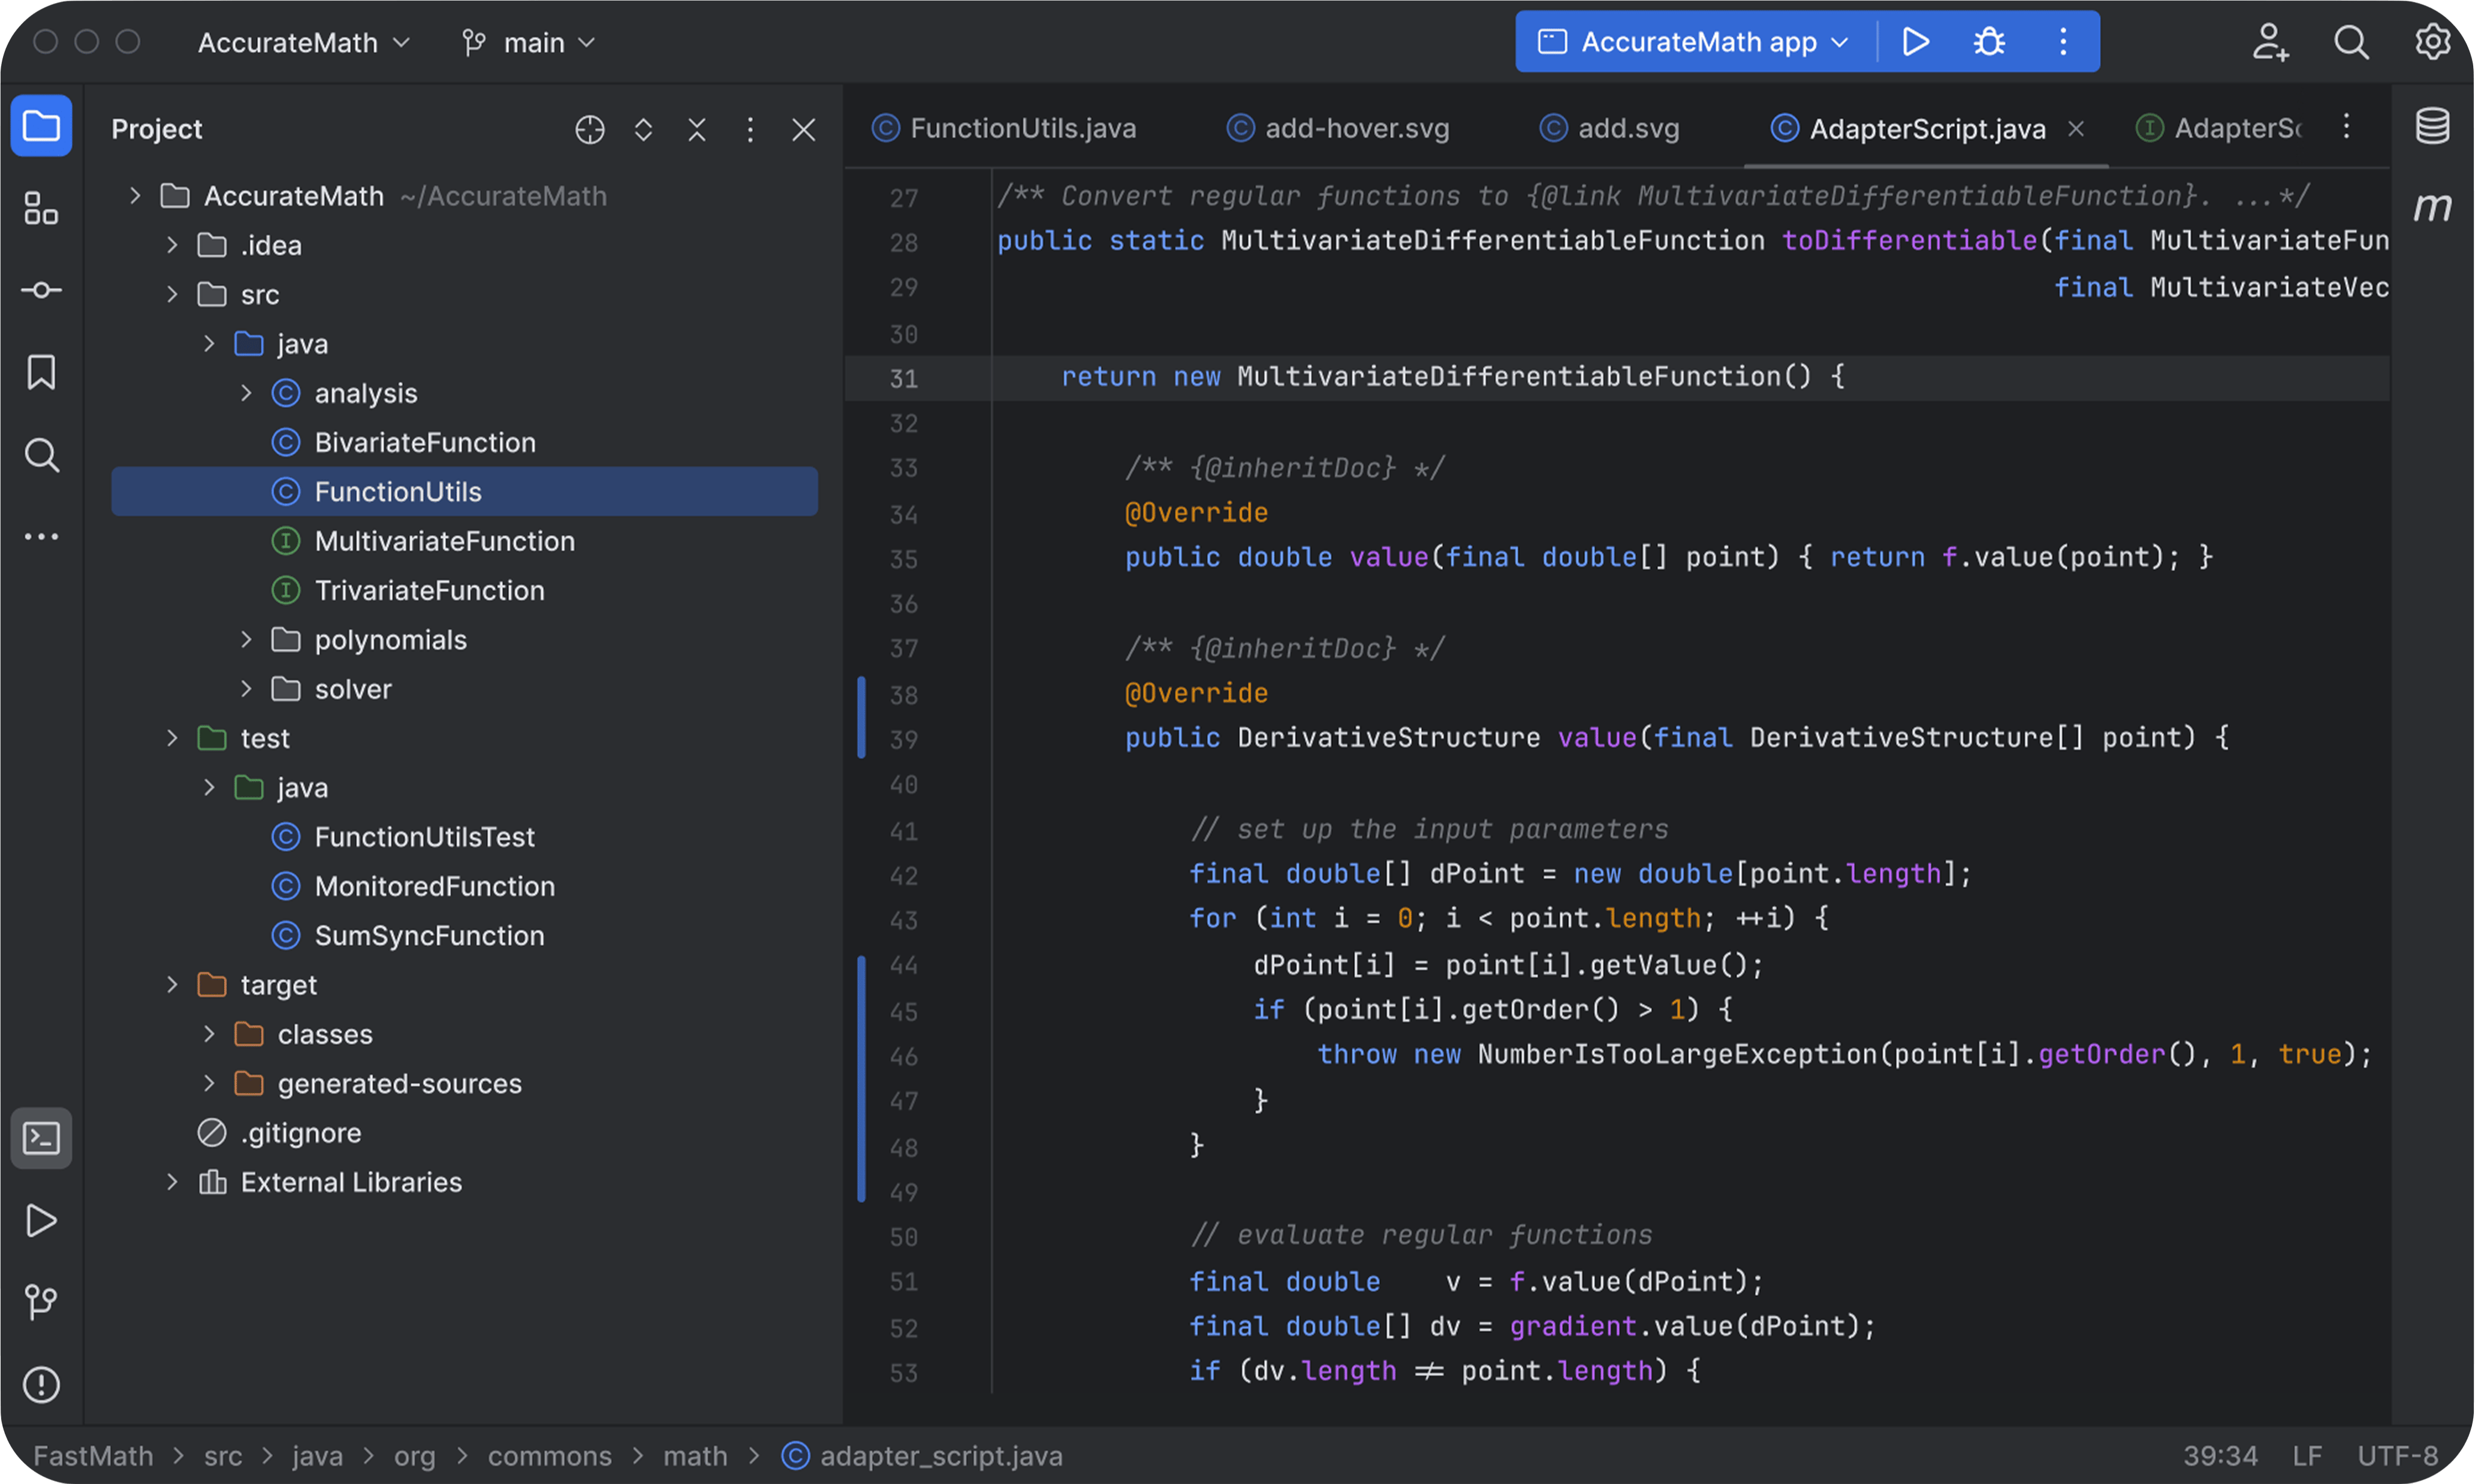Change LF line separator
2475x1484 pixels.
[x=2307, y=1456]
